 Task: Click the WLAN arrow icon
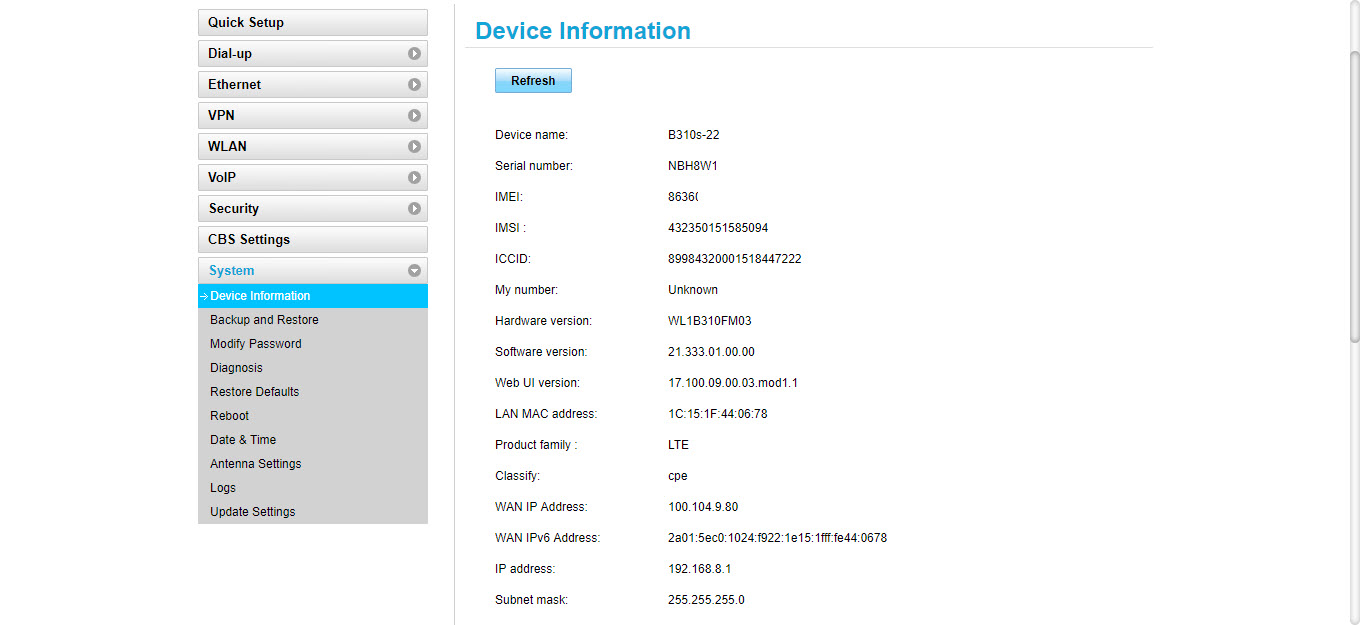click(x=414, y=147)
